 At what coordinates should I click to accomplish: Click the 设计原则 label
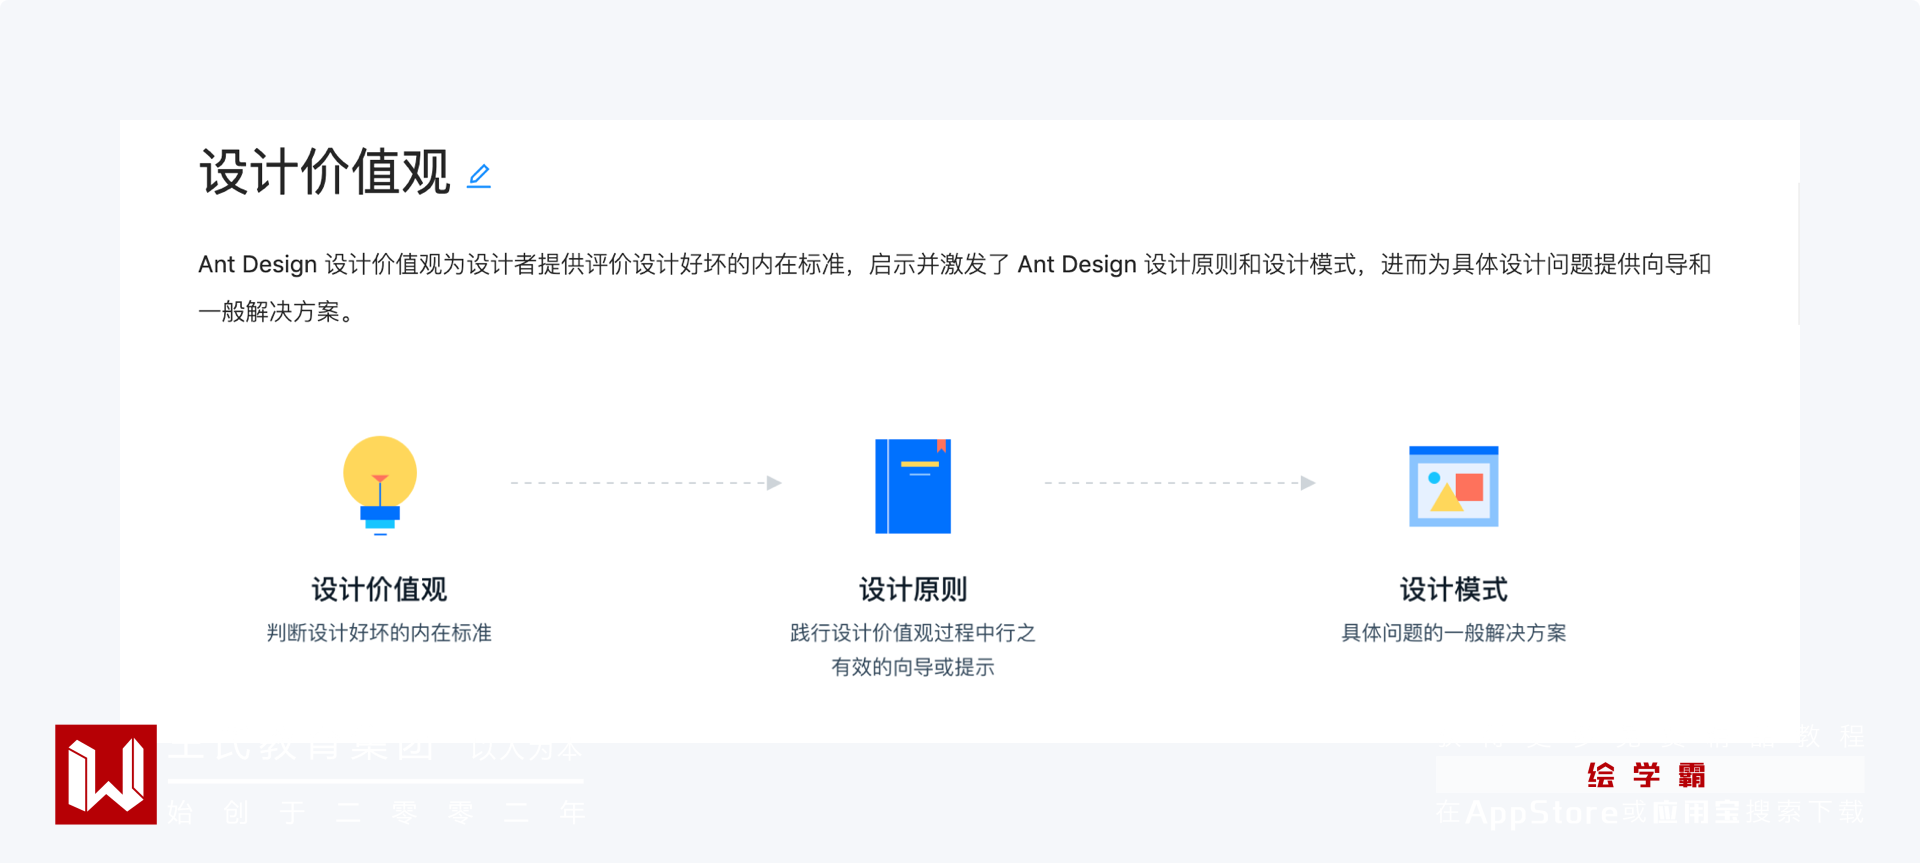pos(913,589)
